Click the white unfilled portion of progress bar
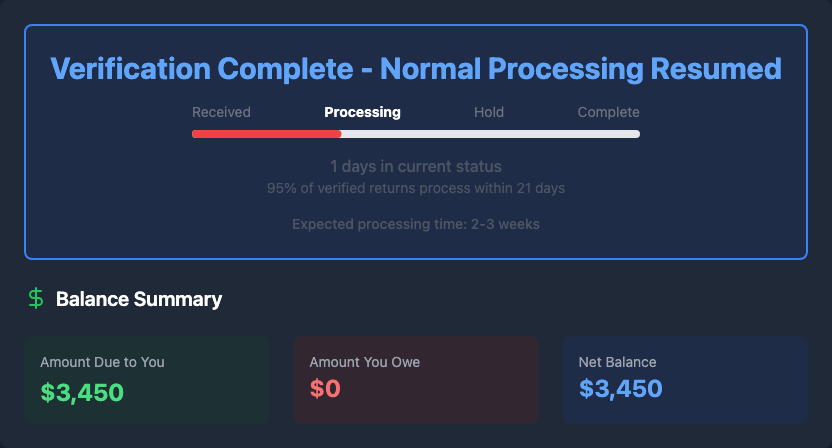832x448 pixels. [490, 134]
